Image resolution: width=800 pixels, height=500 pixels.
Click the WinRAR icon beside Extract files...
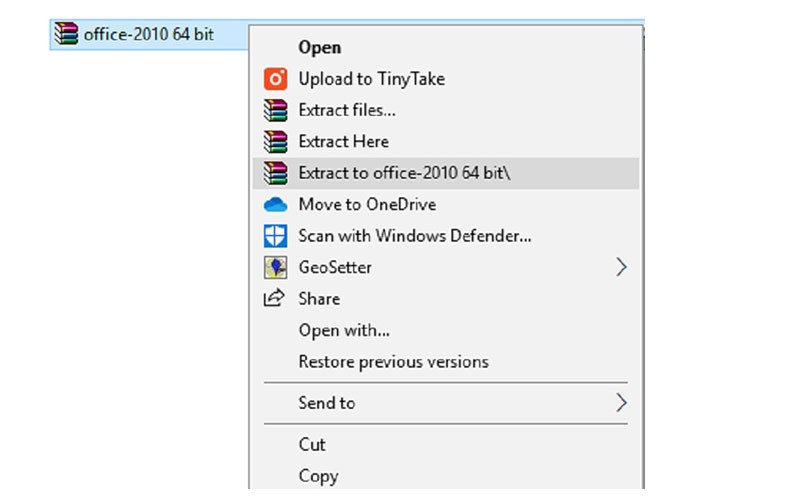[x=276, y=110]
